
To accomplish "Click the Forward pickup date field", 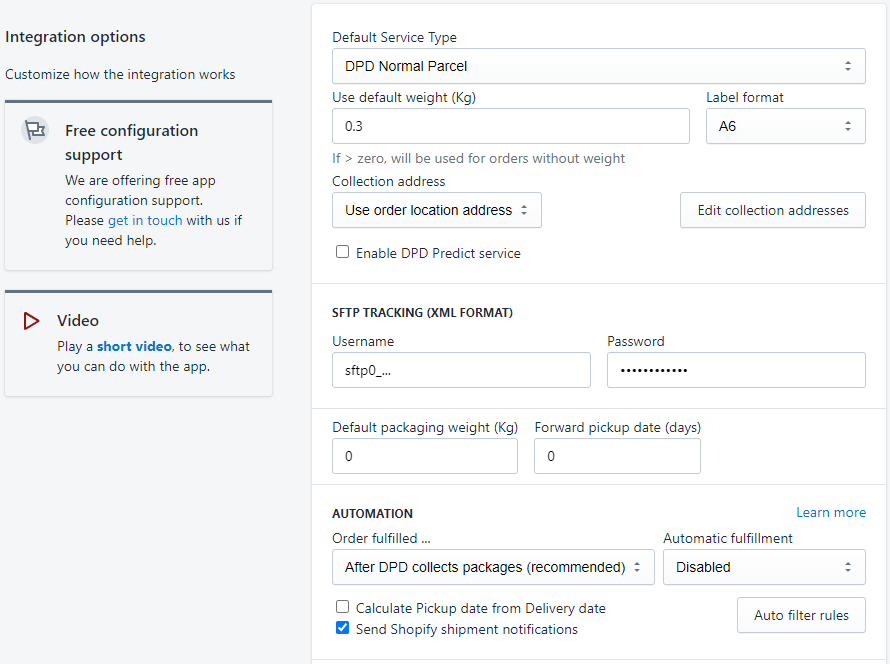I will [x=617, y=456].
